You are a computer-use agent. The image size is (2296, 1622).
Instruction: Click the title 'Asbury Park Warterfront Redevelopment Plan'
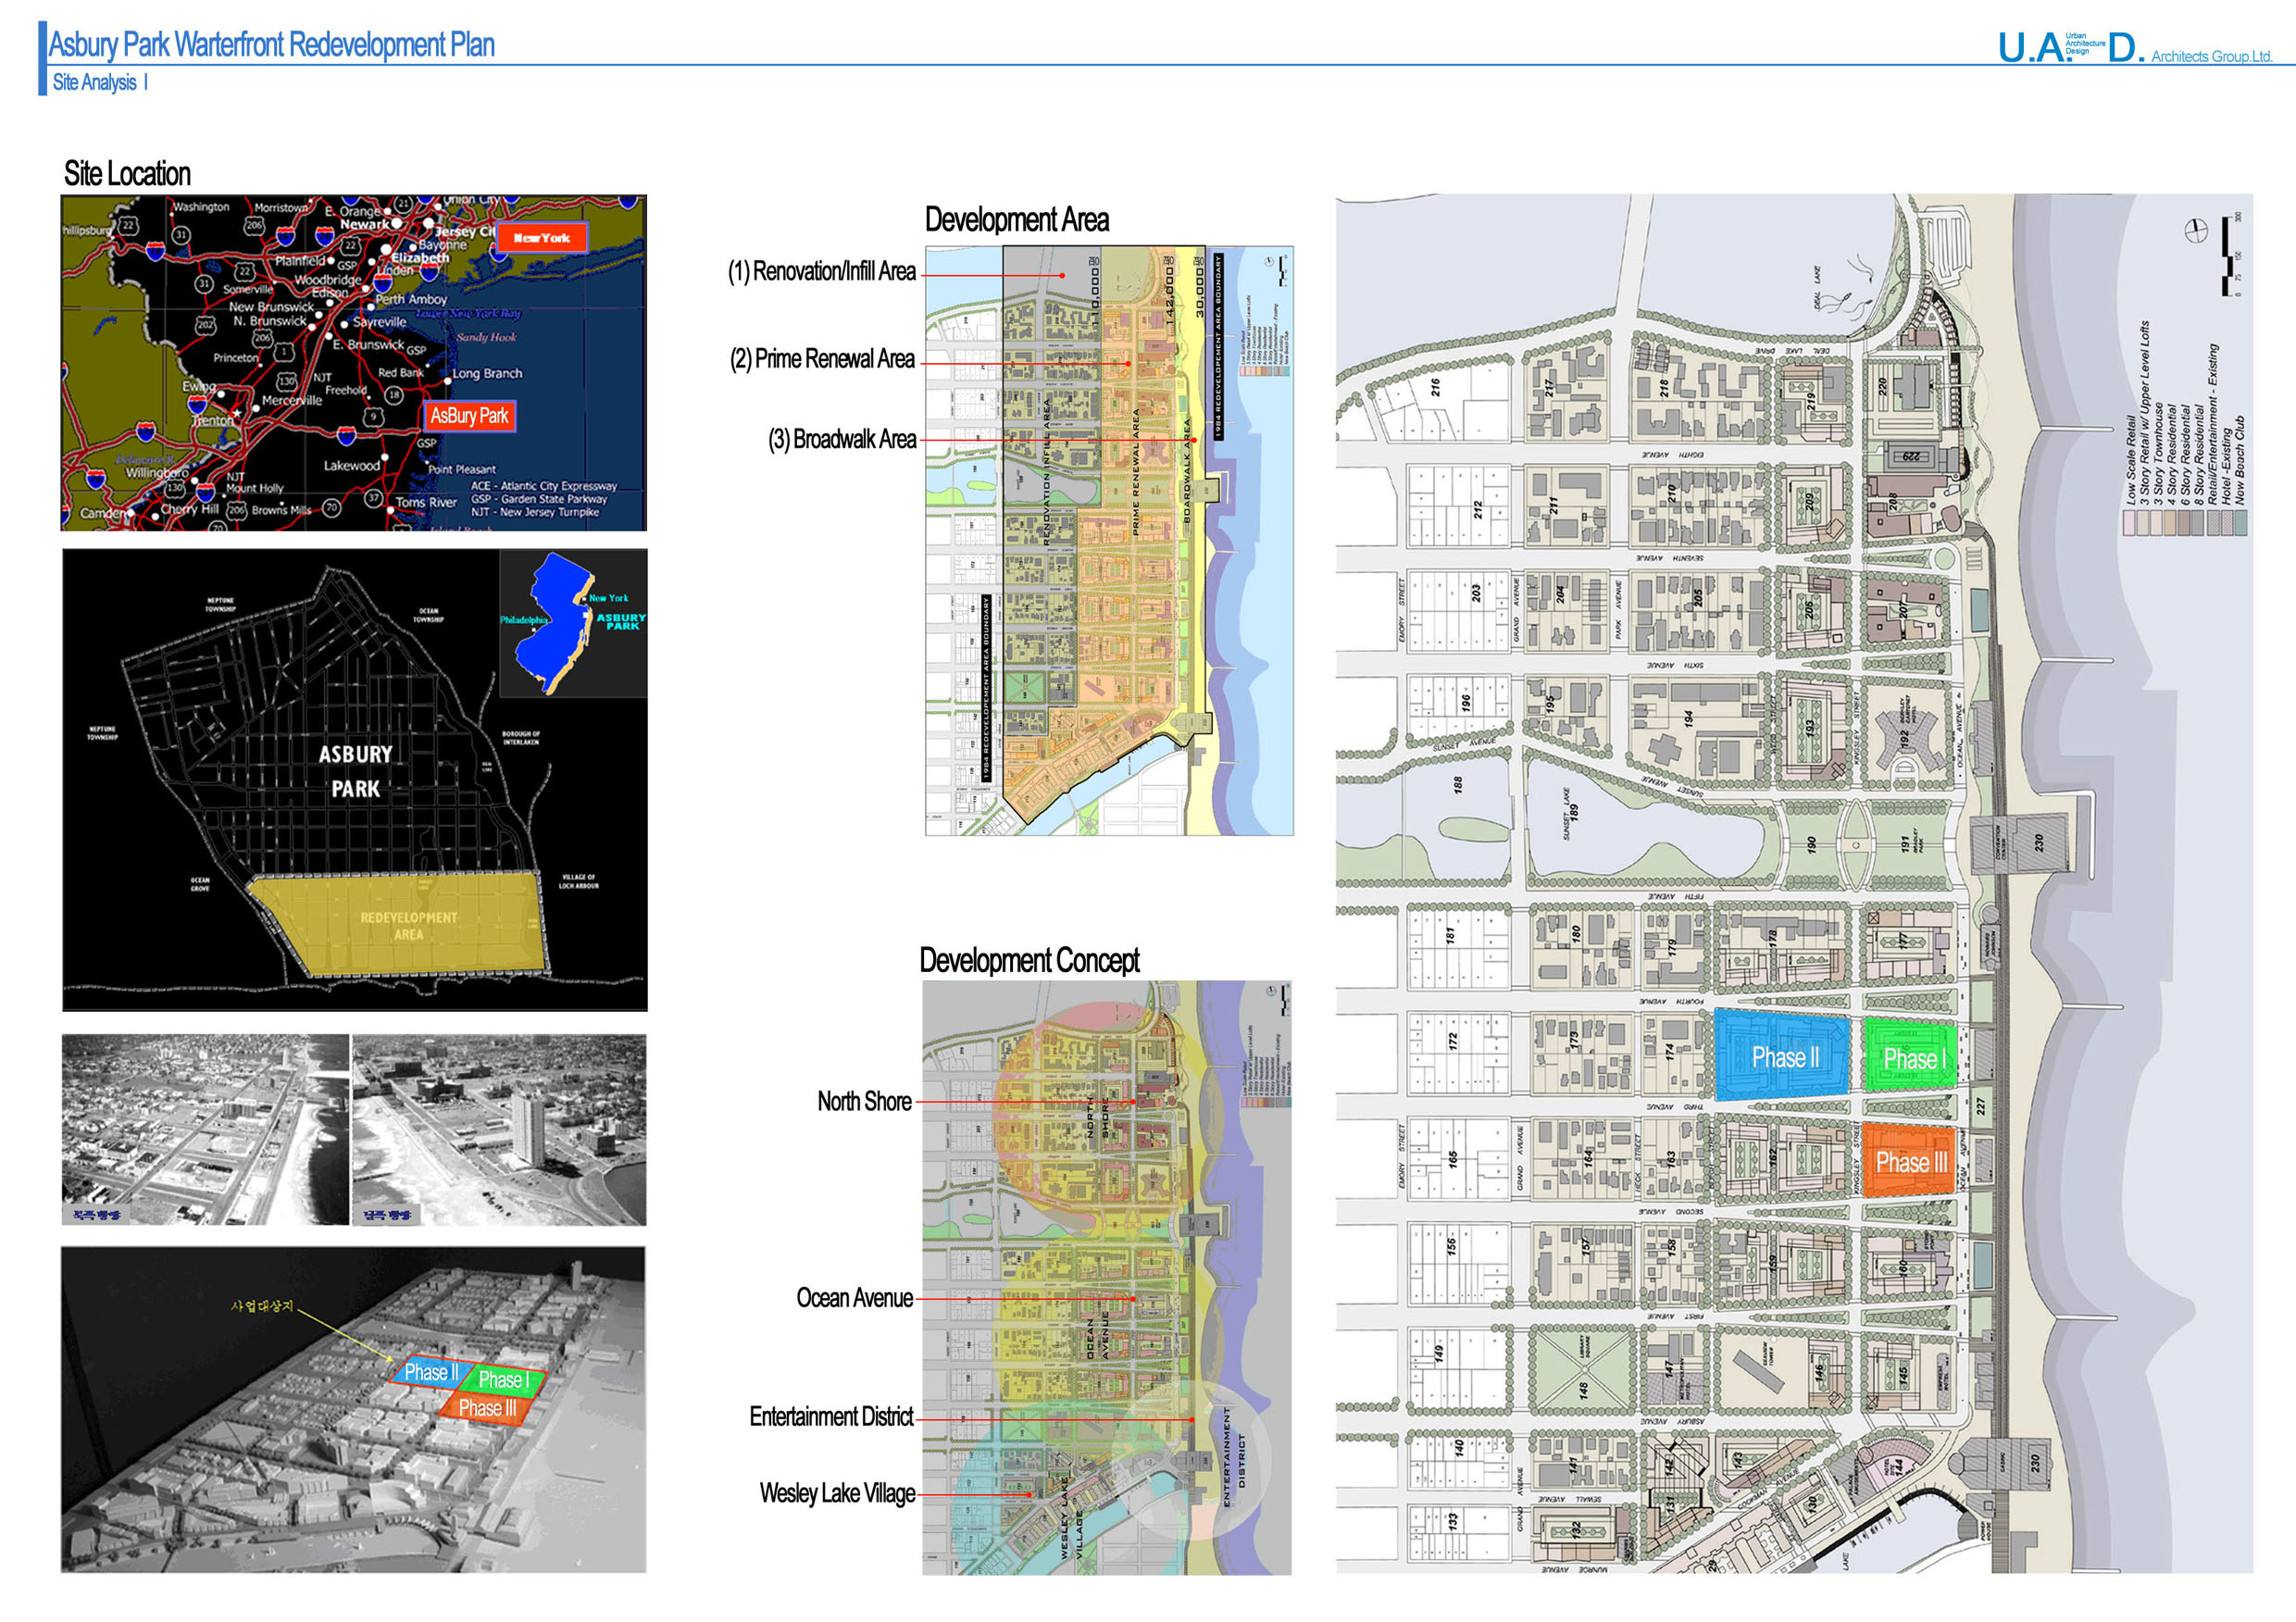pos(271,44)
